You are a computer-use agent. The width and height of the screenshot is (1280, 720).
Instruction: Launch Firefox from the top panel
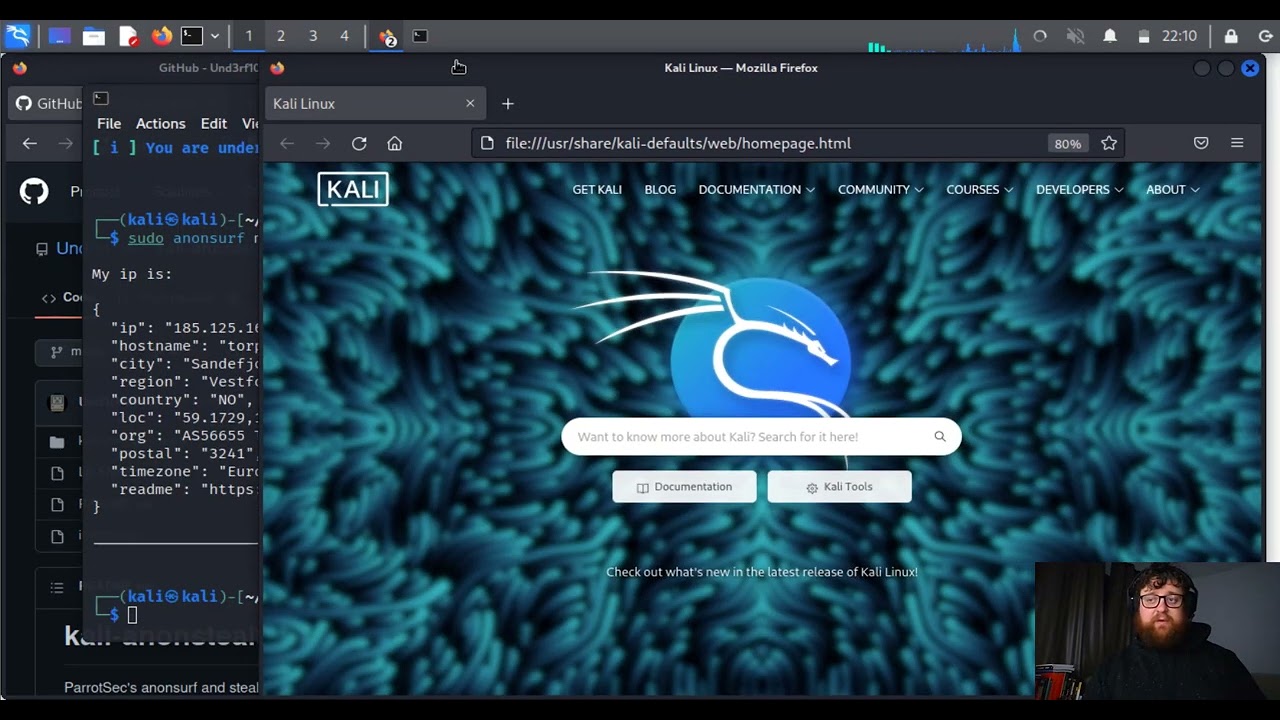point(162,36)
